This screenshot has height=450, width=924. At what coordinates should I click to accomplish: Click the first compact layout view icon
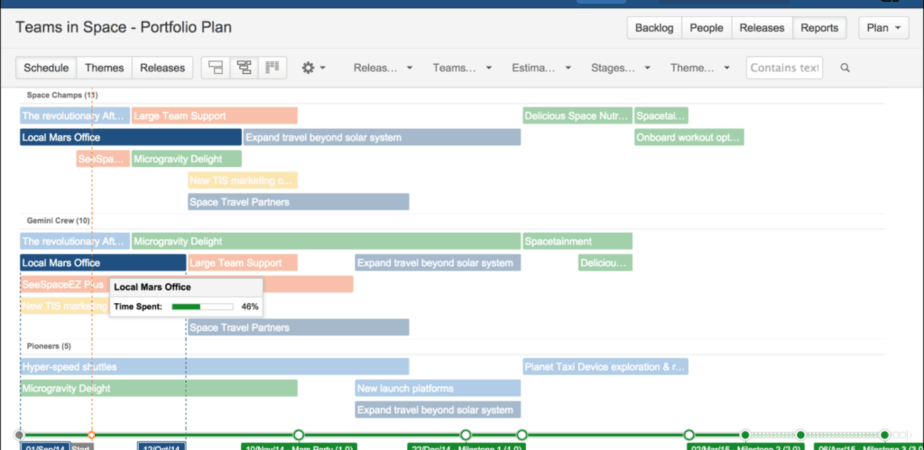click(215, 68)
